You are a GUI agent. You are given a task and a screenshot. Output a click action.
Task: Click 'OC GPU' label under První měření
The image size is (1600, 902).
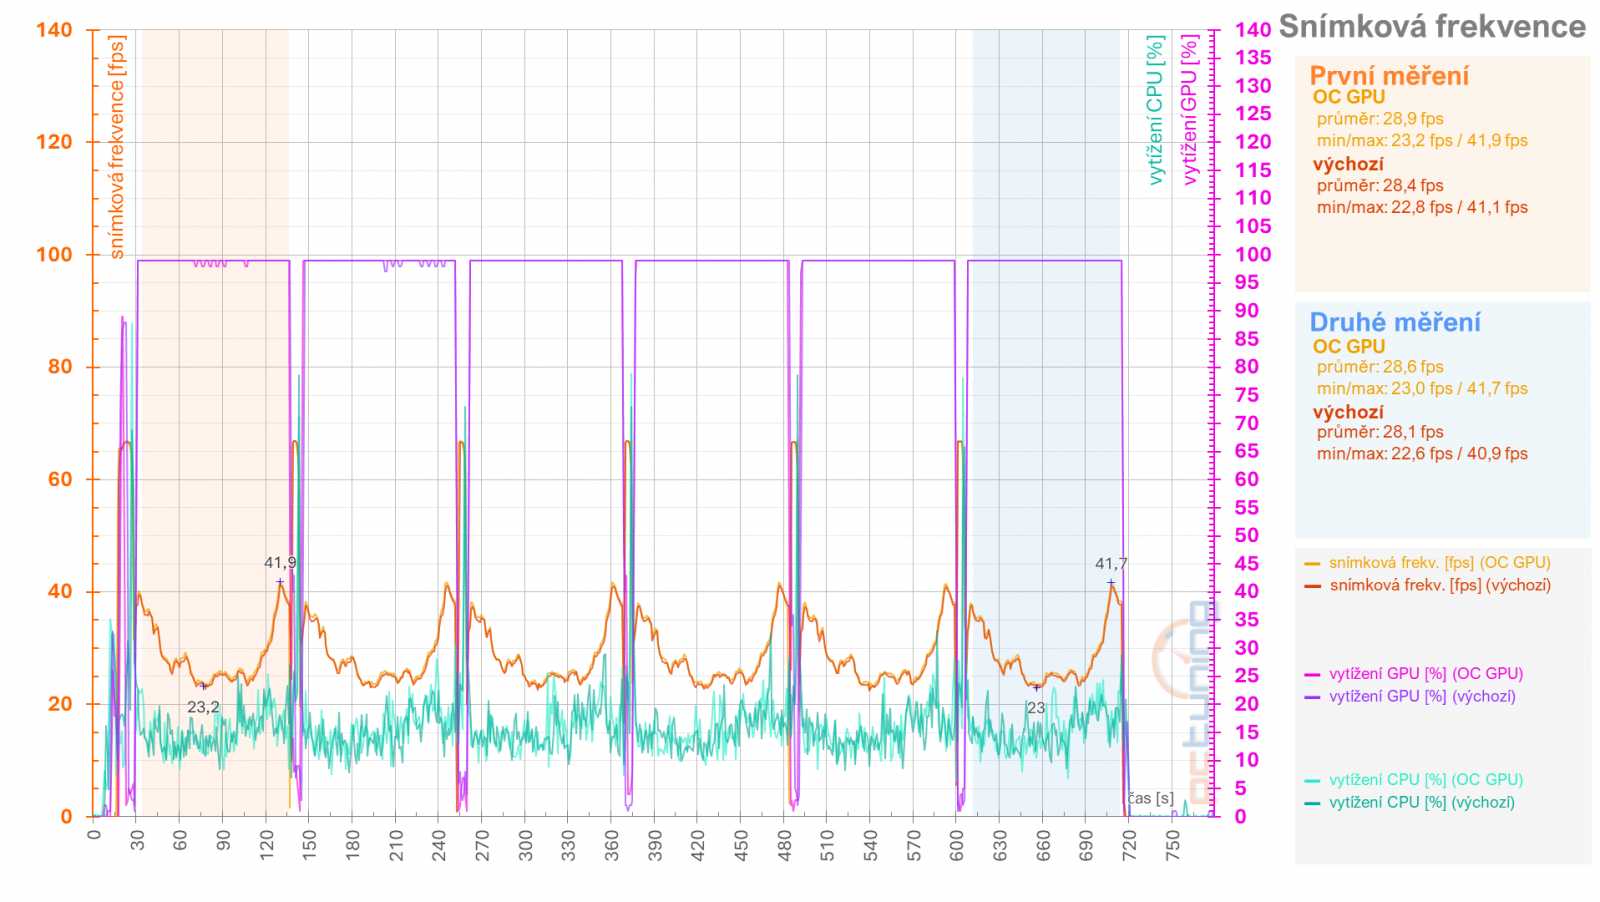tap(1349, 97)
